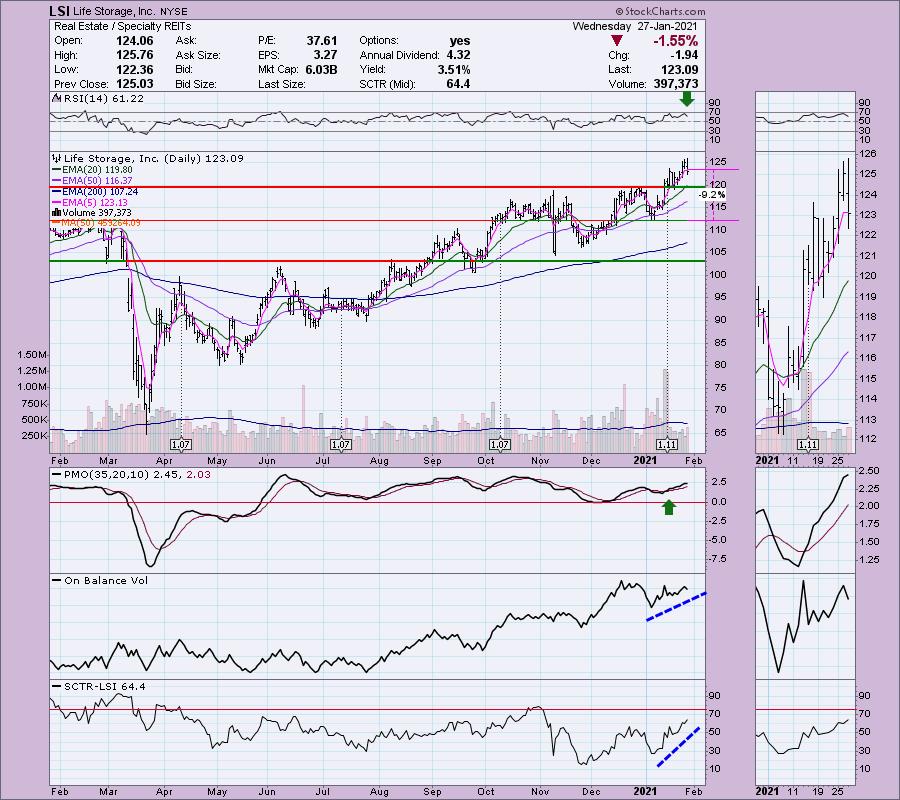Image resolution: width=900 pixels, height=800 pixels.
Task: Select the Open value 124.06
Action: pos(135,41)
